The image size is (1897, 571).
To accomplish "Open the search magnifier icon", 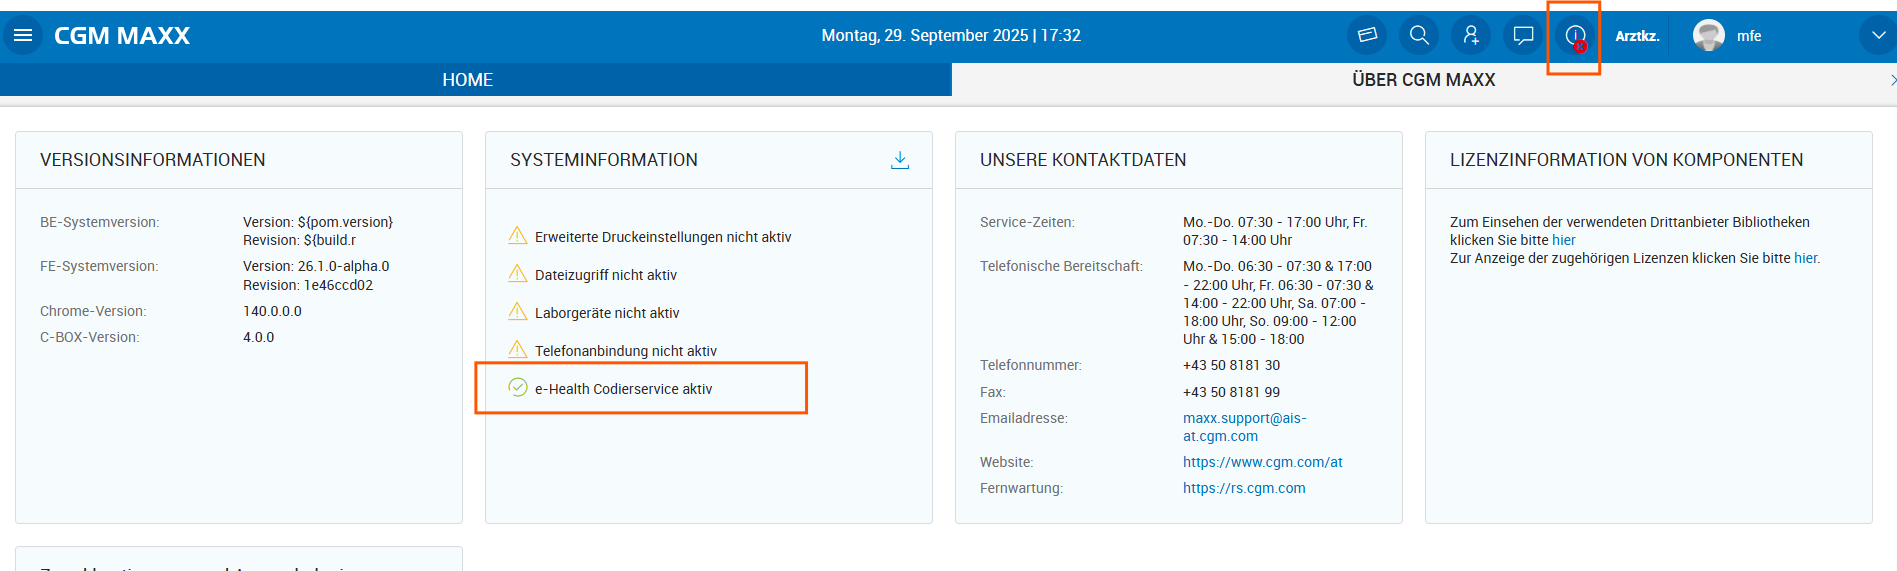I will click(x=1419, y=36).
